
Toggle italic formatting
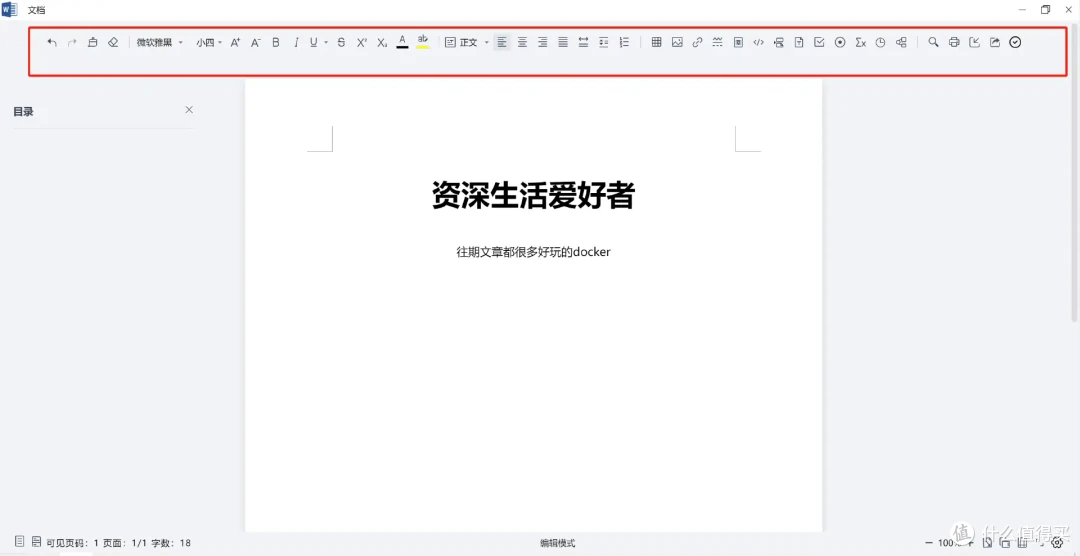(296, 43)
